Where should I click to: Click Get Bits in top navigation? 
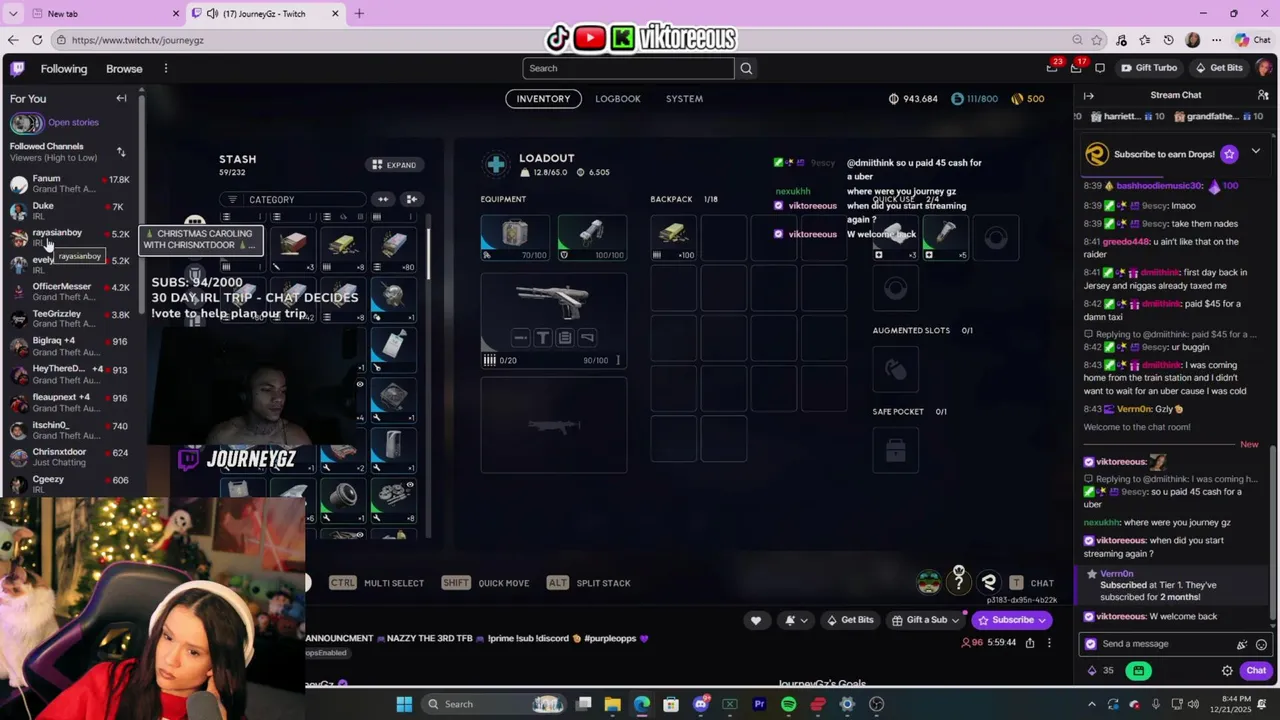point(1219,68)
